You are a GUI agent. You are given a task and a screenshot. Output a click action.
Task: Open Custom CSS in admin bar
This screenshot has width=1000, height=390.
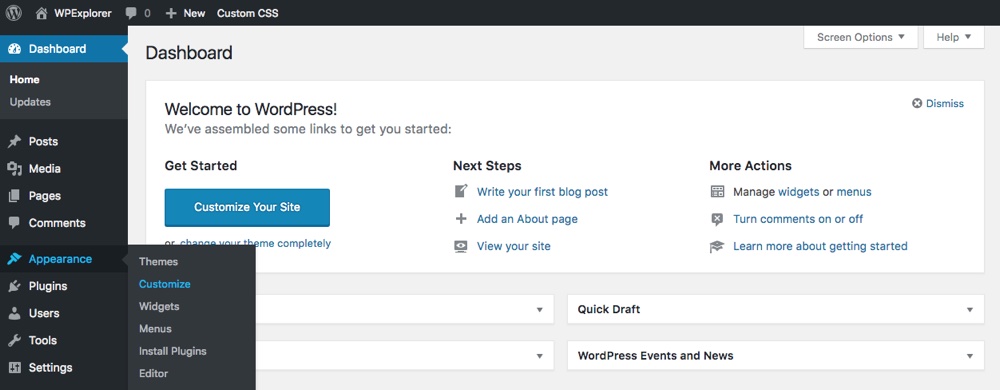pos(247,13)
